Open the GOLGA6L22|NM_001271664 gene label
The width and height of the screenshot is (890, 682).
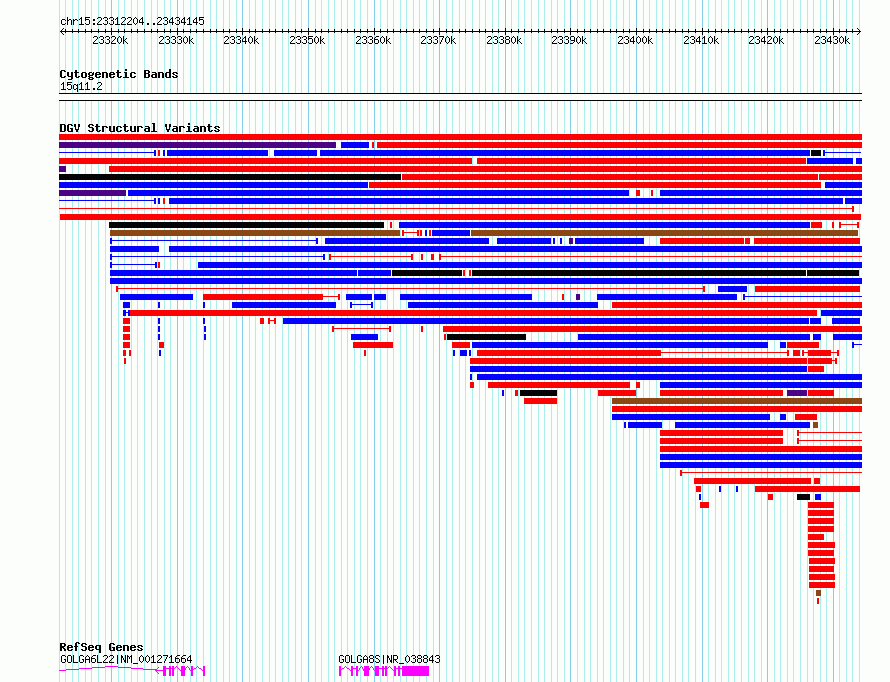click(126, 659)
